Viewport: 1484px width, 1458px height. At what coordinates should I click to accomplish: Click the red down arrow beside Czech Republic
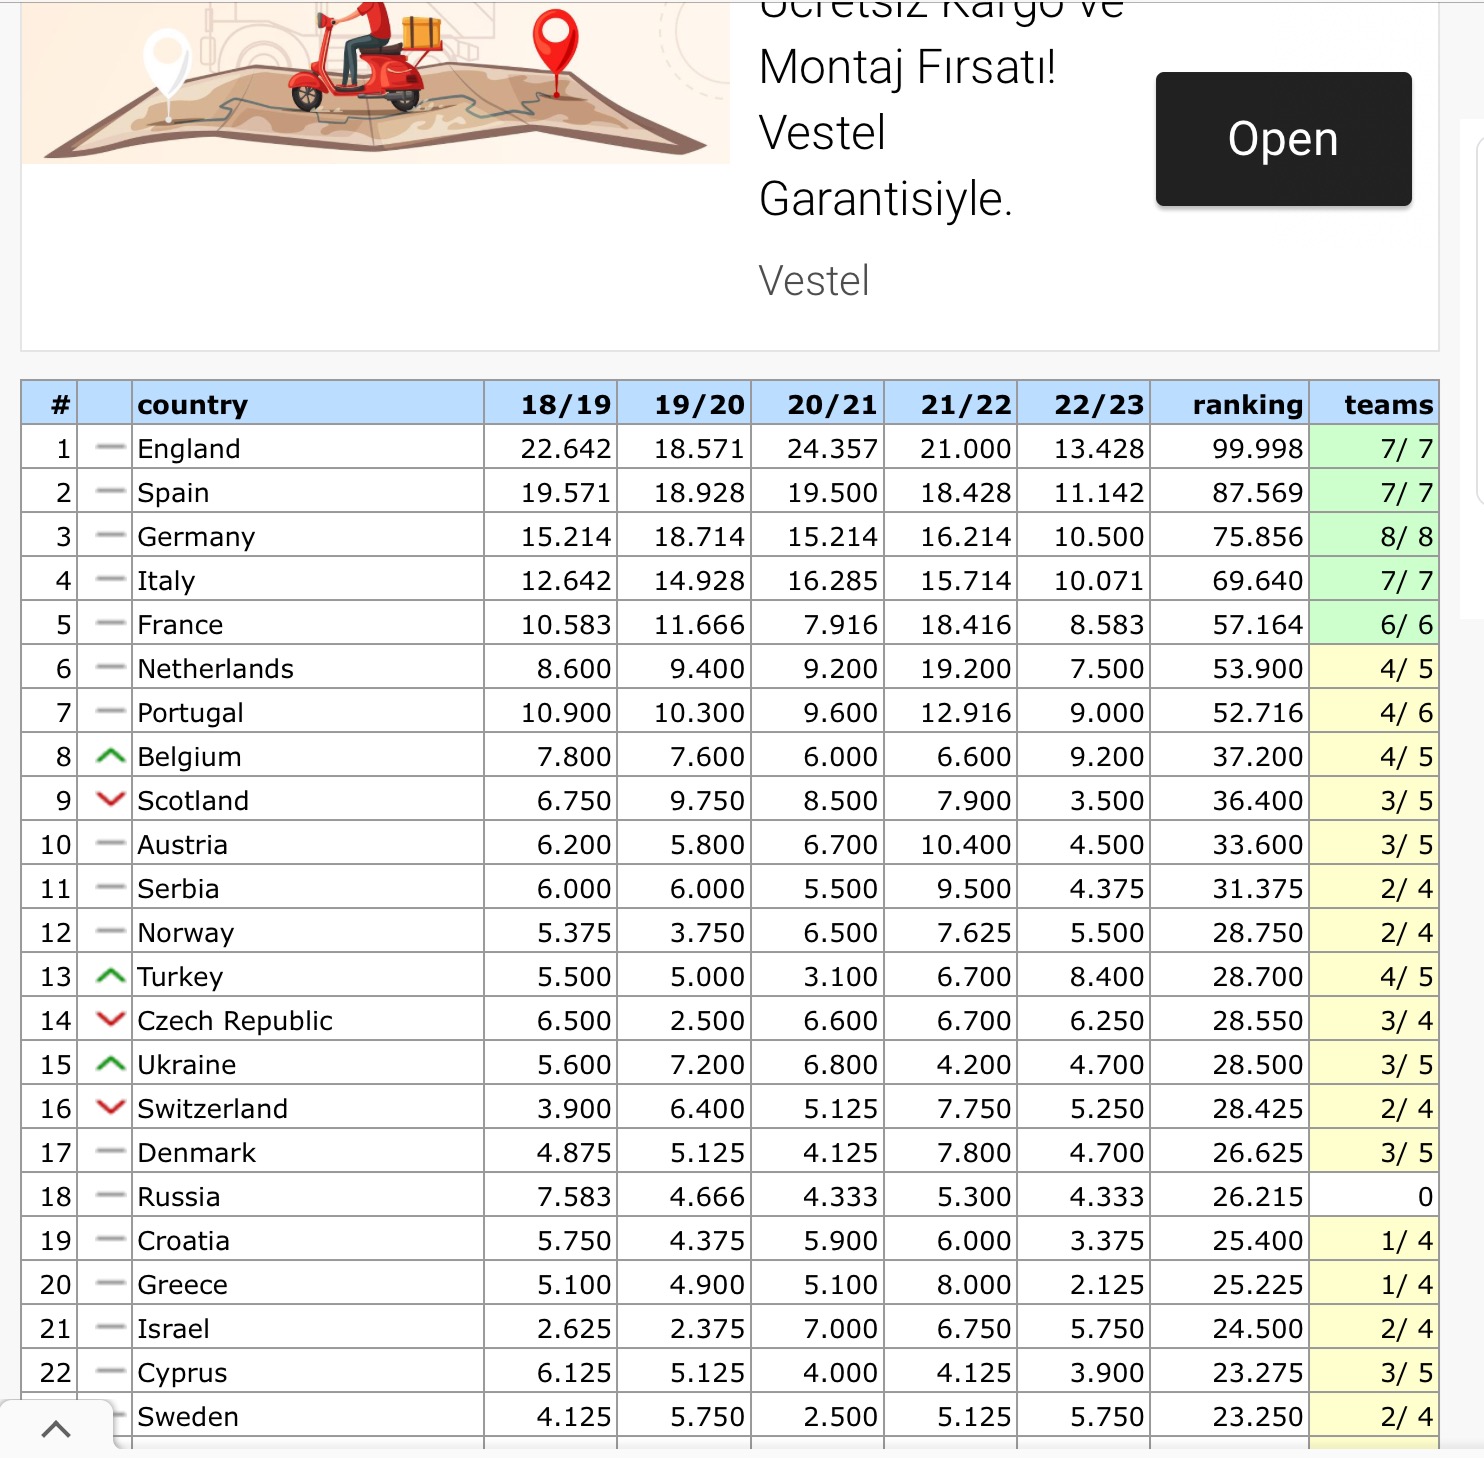click(x=110, y=1020)
